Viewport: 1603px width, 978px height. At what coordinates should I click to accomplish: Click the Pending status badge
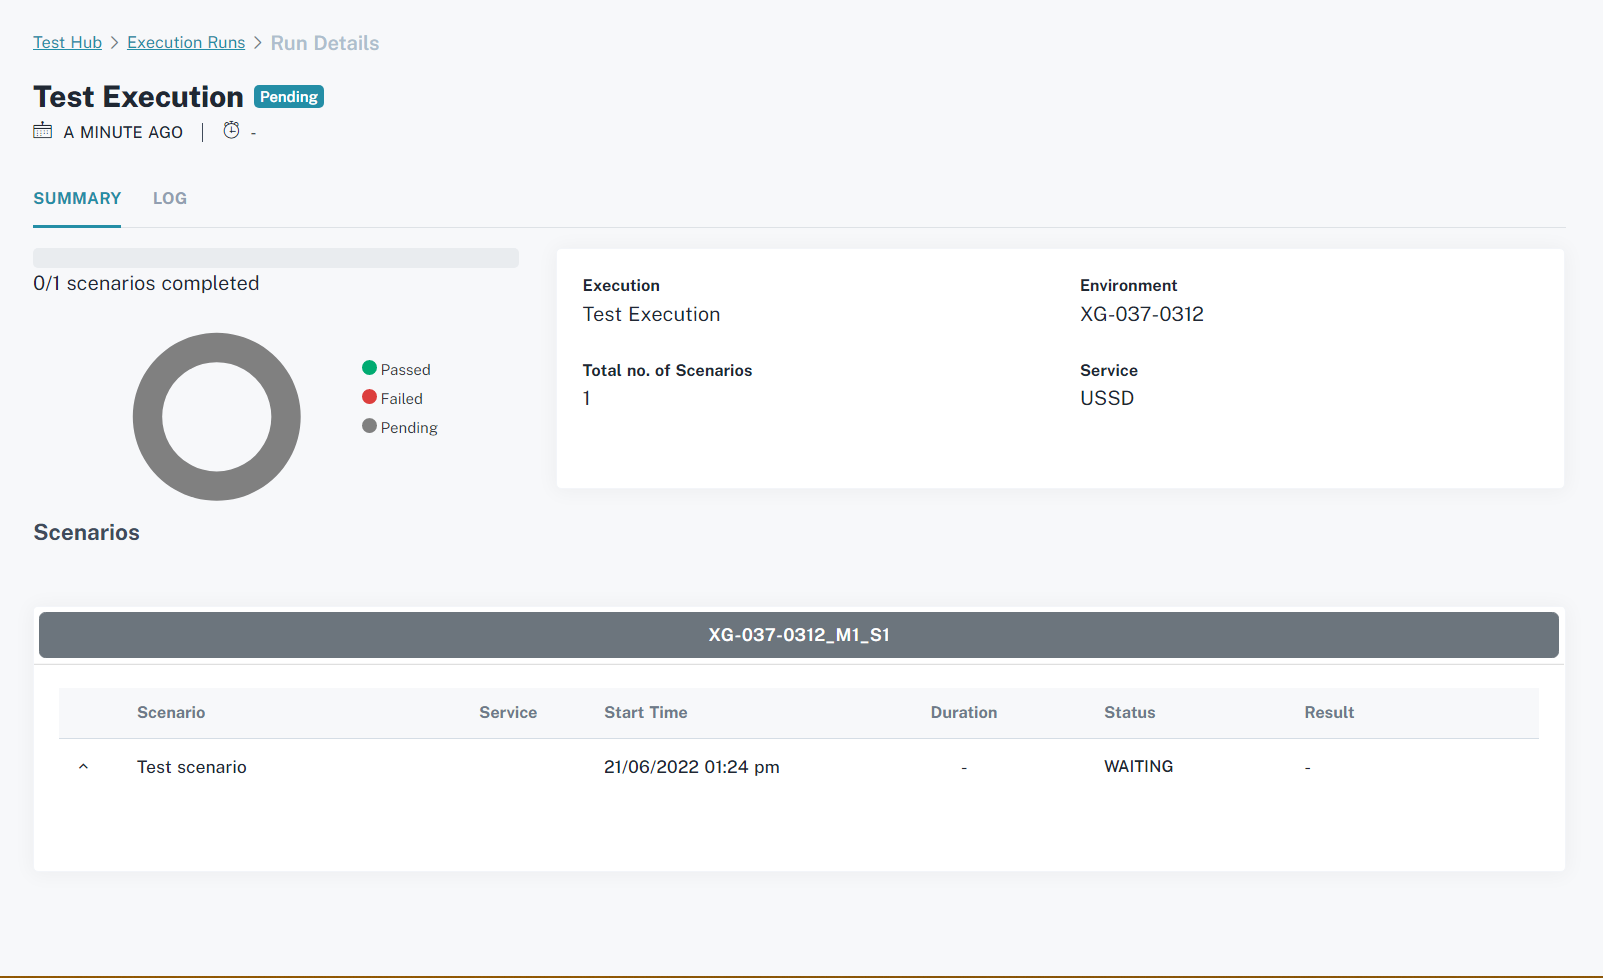289,97
